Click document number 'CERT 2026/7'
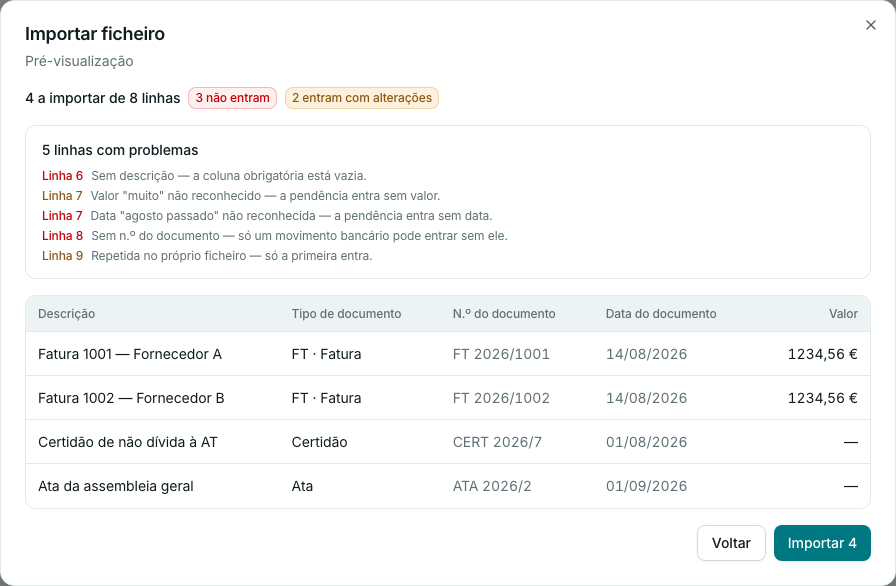 pyautogui.click(x=497, y=442)
